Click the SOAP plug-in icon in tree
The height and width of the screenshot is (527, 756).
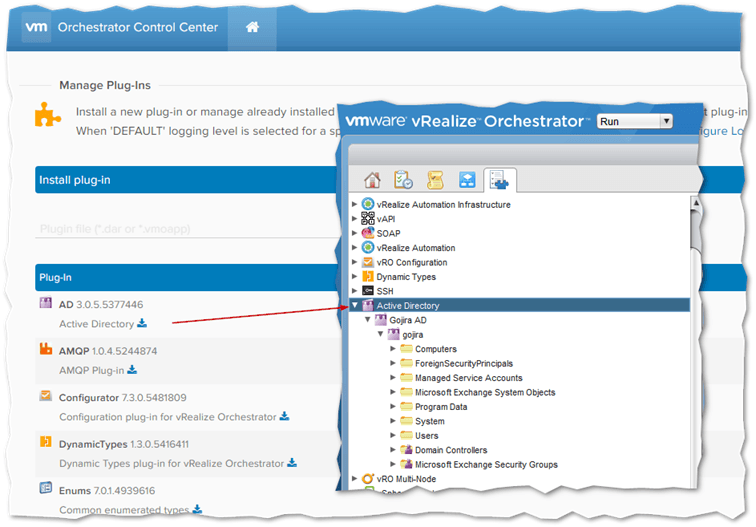pyautogui.click(x=368, y=233)
